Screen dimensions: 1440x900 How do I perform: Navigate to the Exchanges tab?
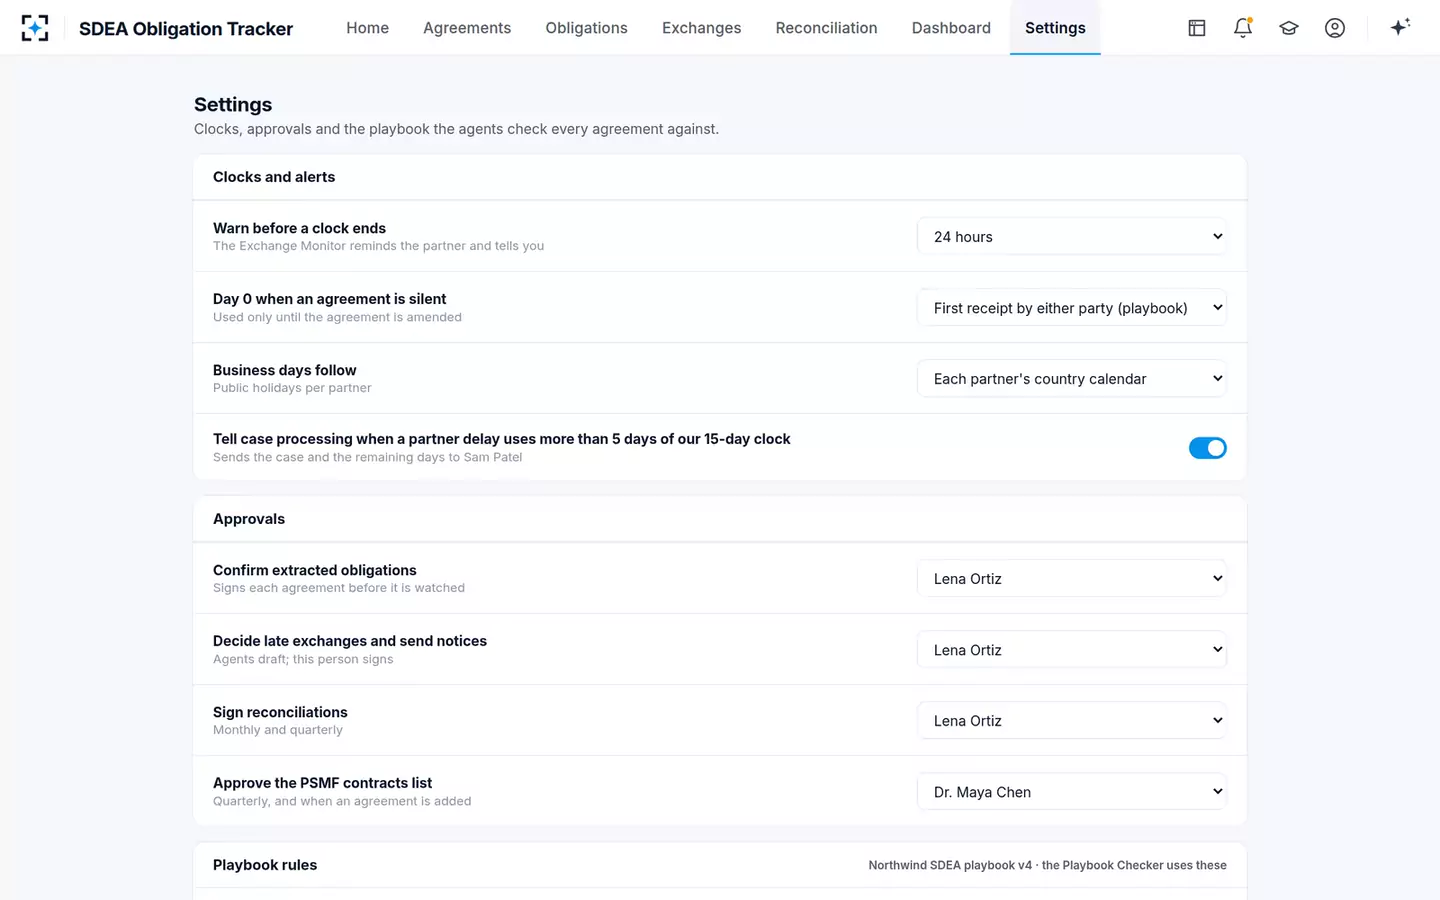pos(701,28)
